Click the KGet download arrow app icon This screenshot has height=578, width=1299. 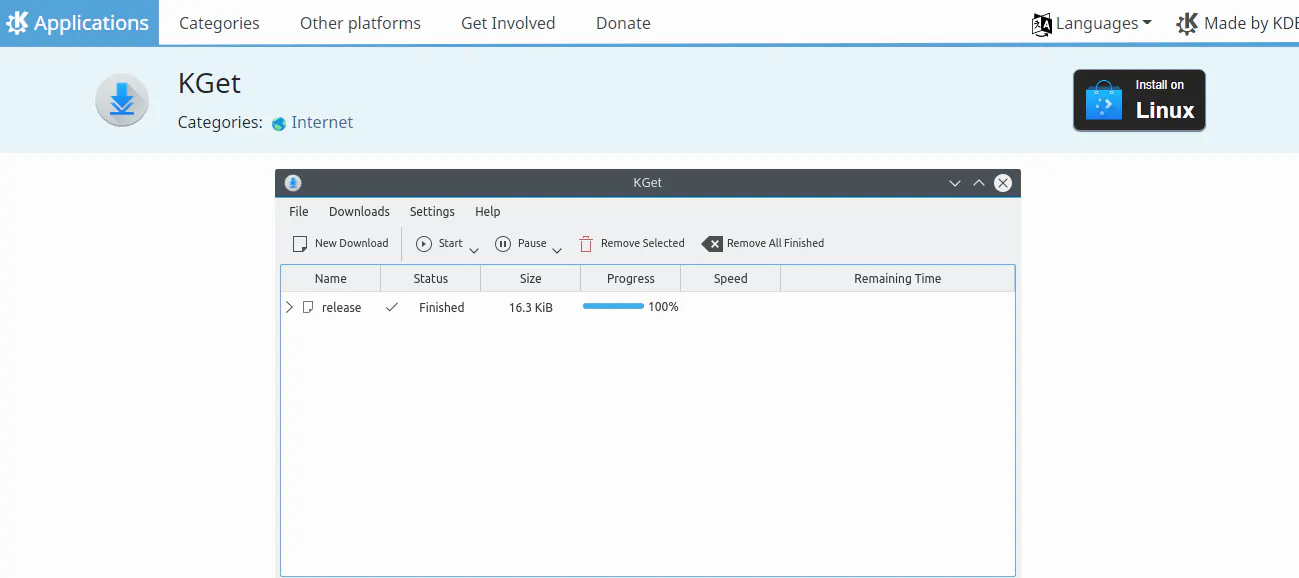point(121,99)
